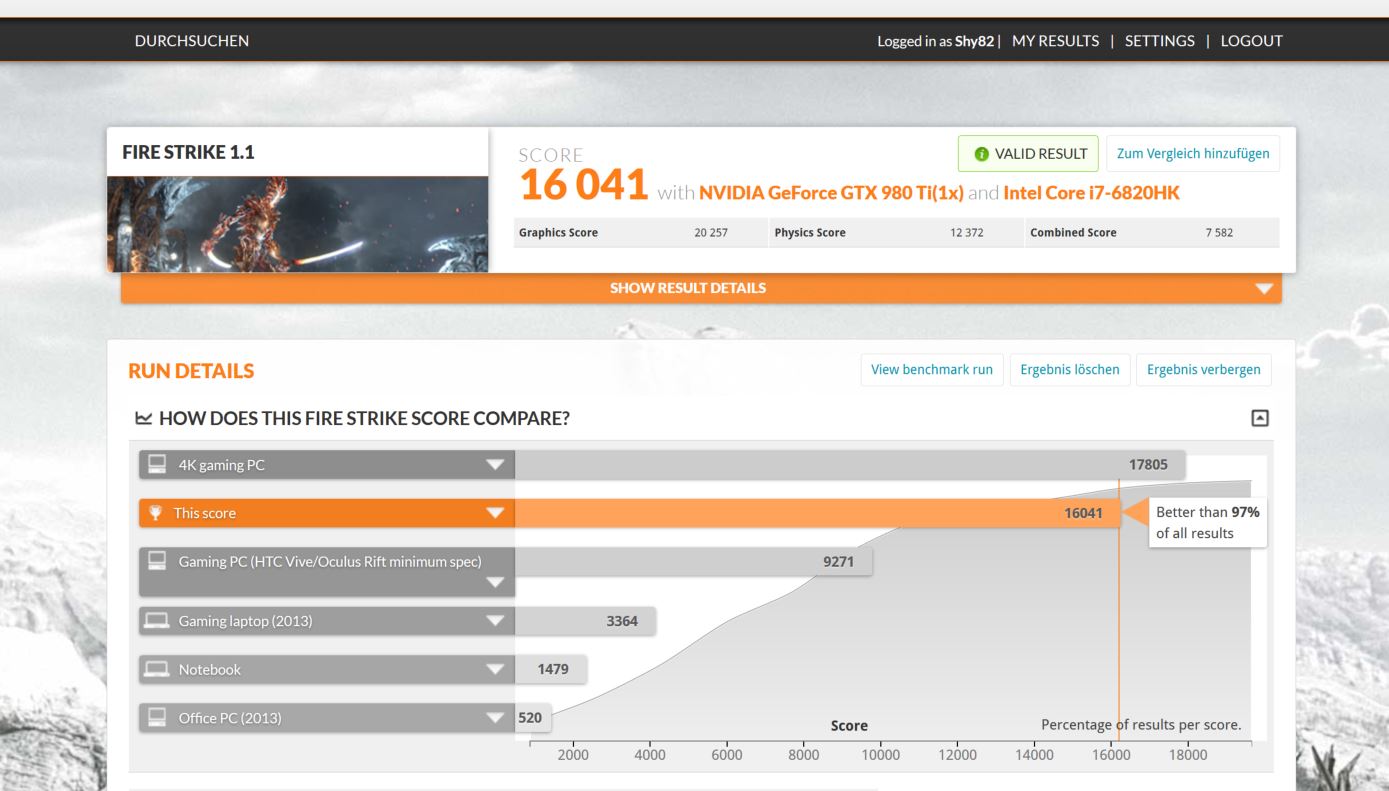Click the orange 16041 score bar

point(815,514)
